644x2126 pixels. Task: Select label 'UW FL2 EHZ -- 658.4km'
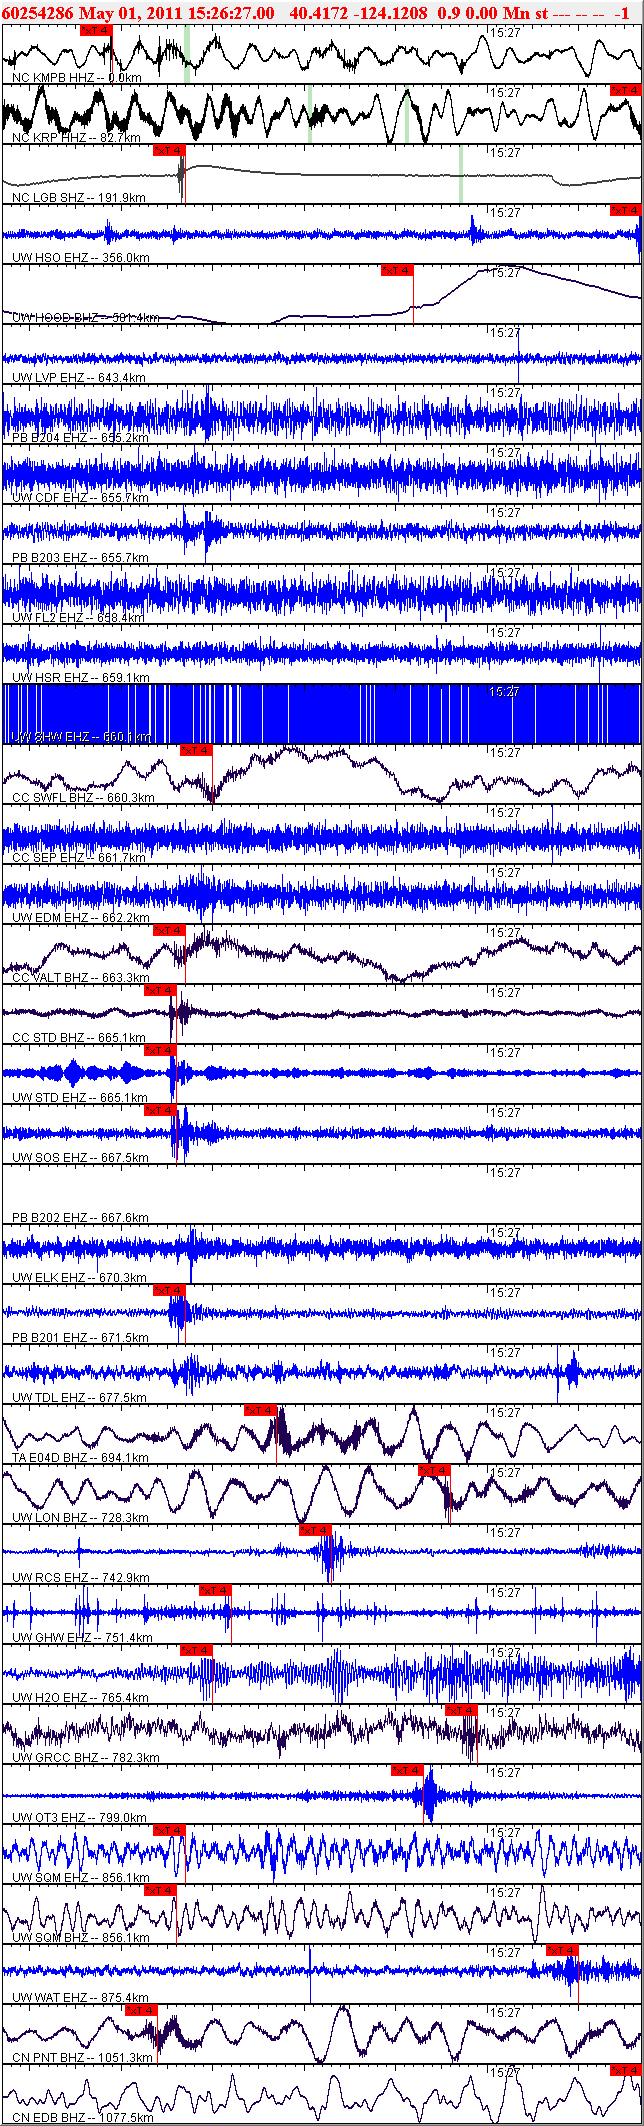[x=79, y=617]
